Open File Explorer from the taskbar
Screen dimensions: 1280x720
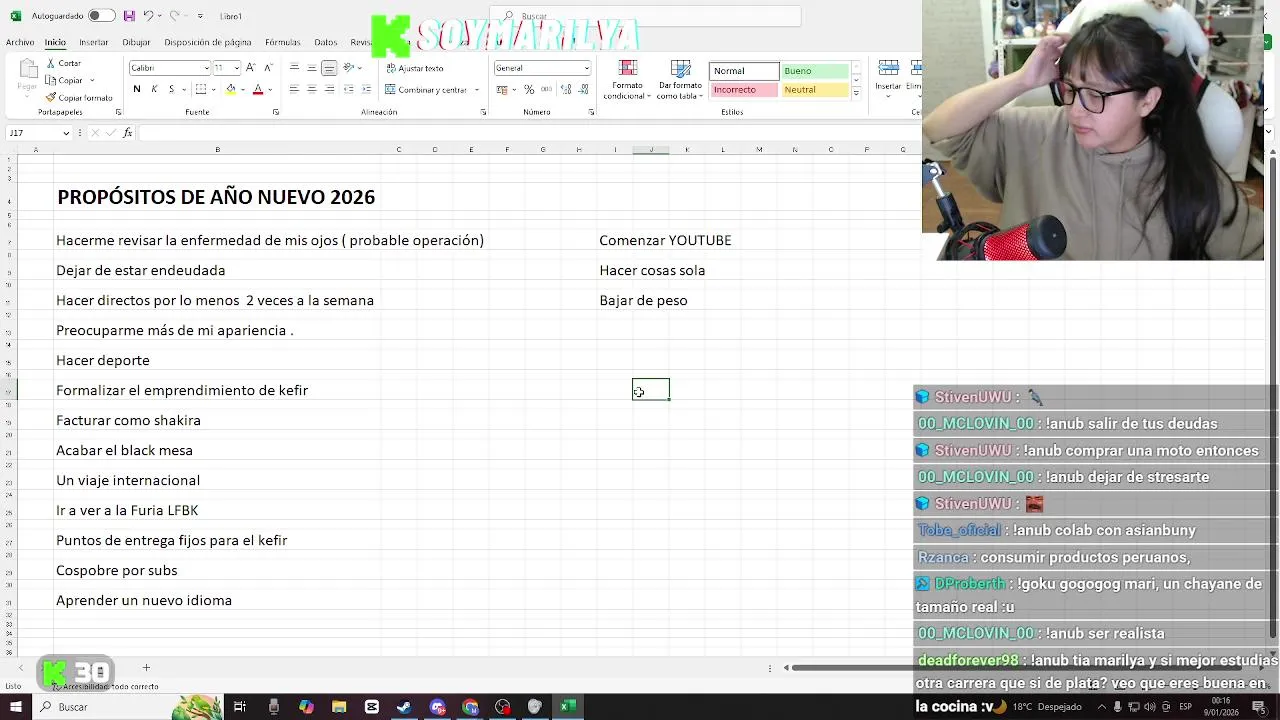coord(339,707)
